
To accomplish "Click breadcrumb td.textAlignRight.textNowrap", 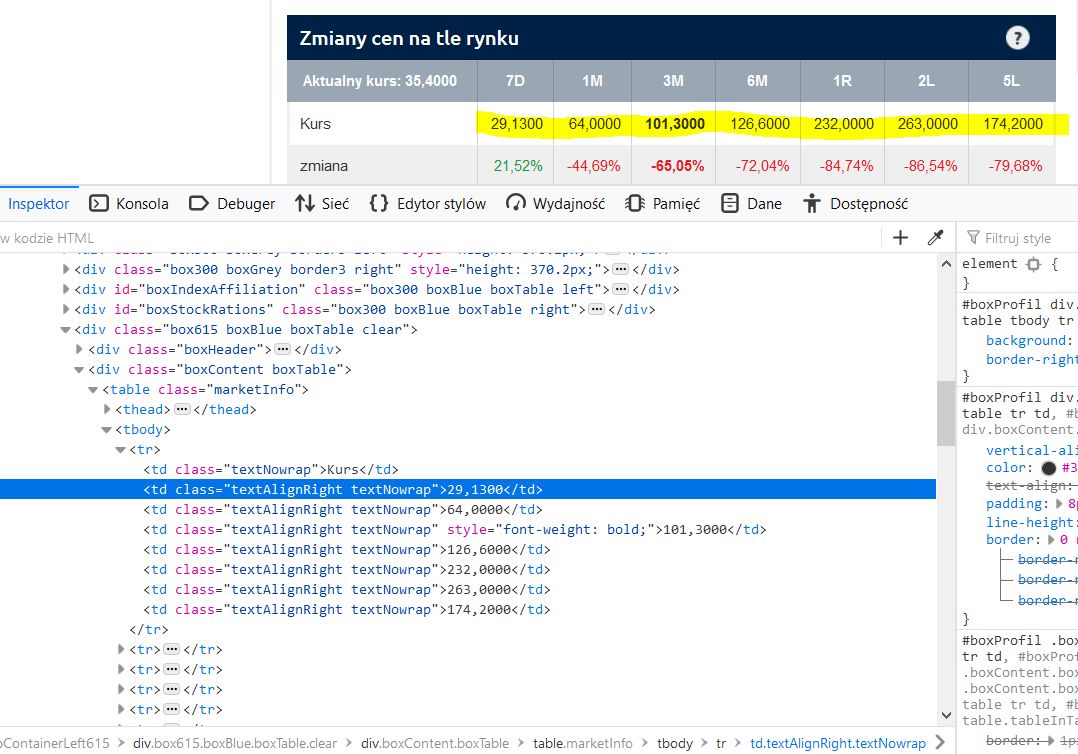I will tap(837, 743).
